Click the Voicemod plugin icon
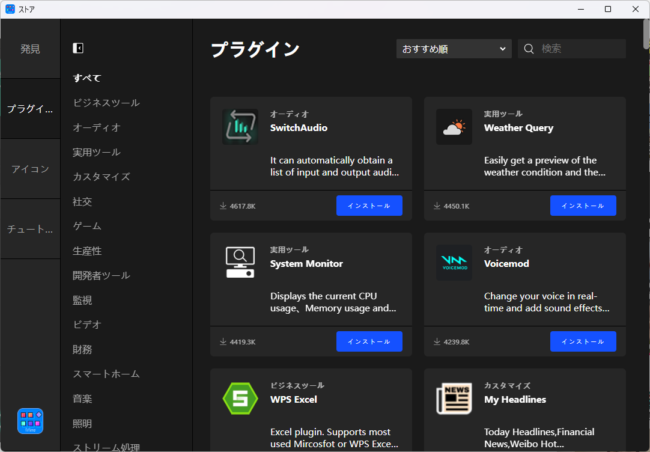Screen dimensions: 650x452 [x=454, y=263]
